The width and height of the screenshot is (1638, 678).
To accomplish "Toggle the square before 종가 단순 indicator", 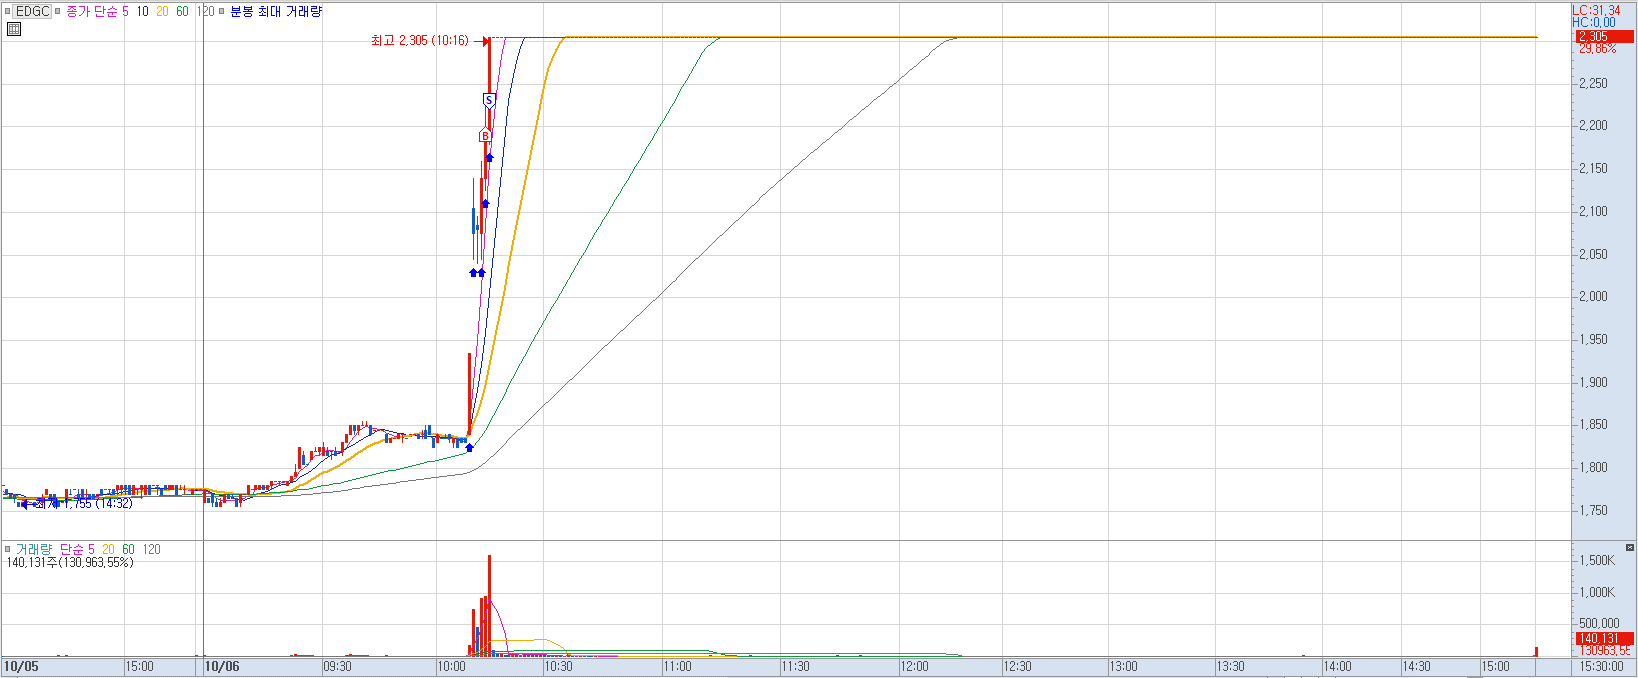I will click(58, 12).
